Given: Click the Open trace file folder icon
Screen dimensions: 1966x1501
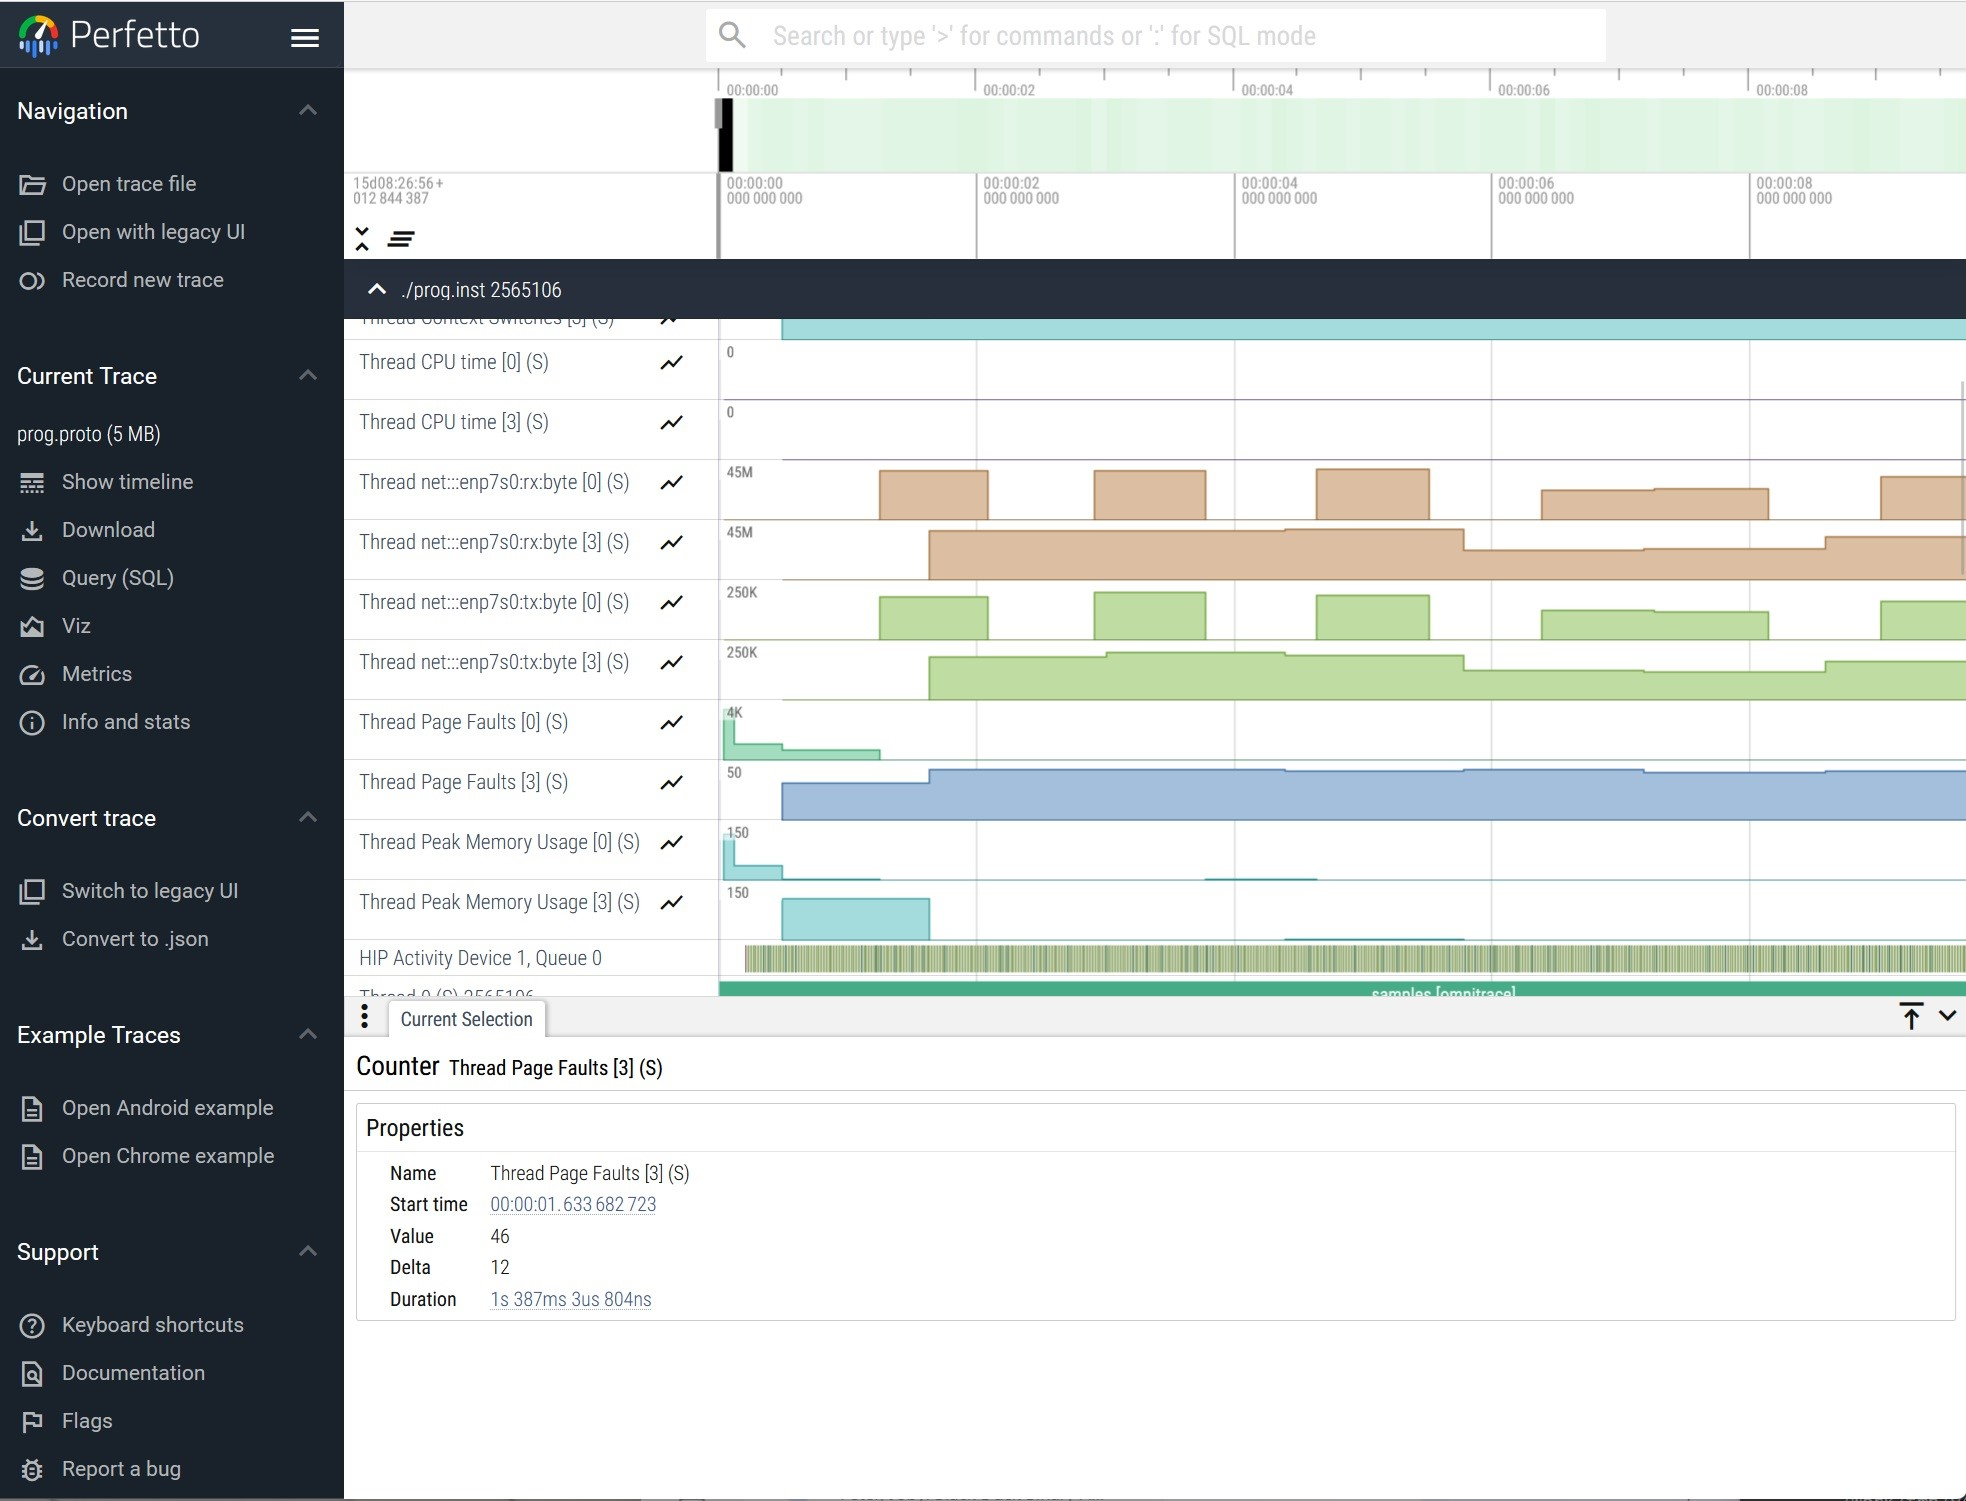Looking at the screenshot, I should (32, 185).
